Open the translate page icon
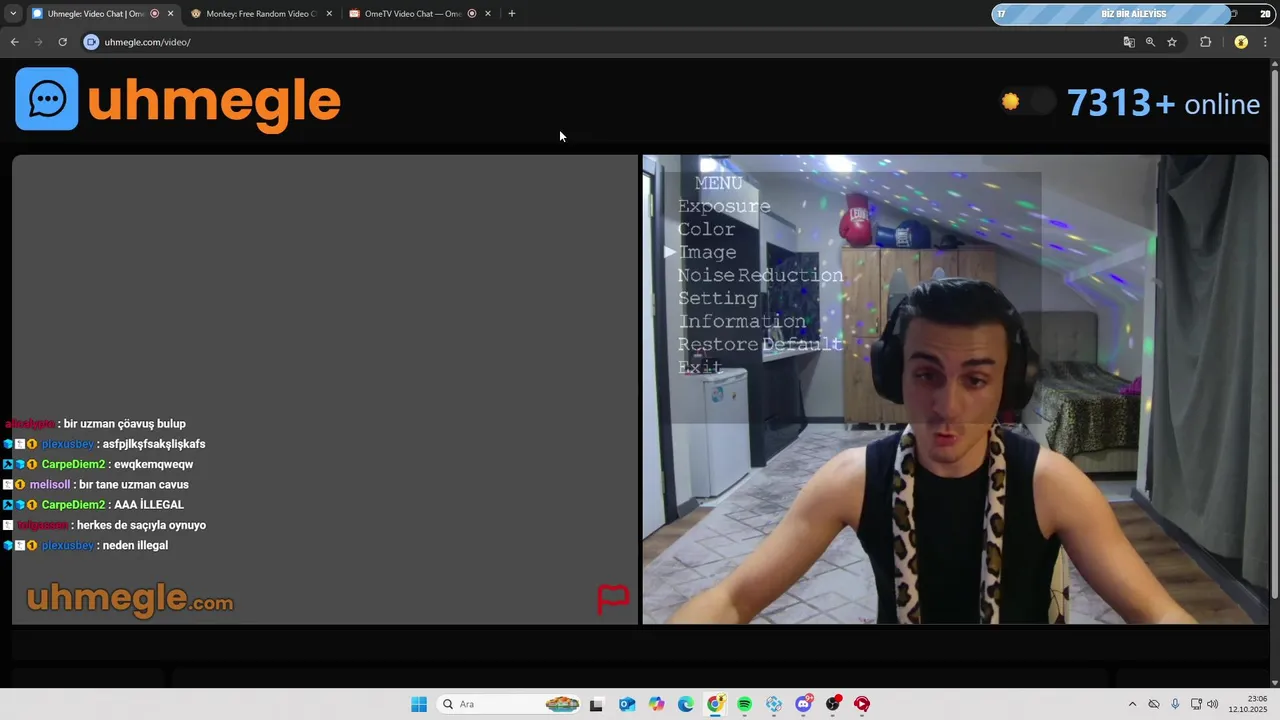Image resolution: width=1280 pixels, height=720 pixels. tap(1129, 42)
